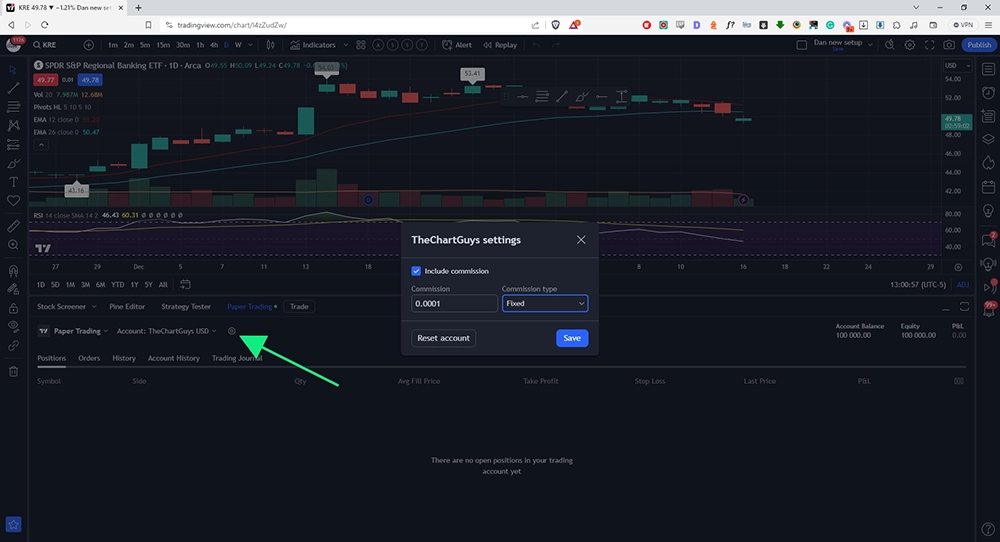1000x542 pixels.
Task: Open the go to date calendar icon
Action: coord(185,284)
